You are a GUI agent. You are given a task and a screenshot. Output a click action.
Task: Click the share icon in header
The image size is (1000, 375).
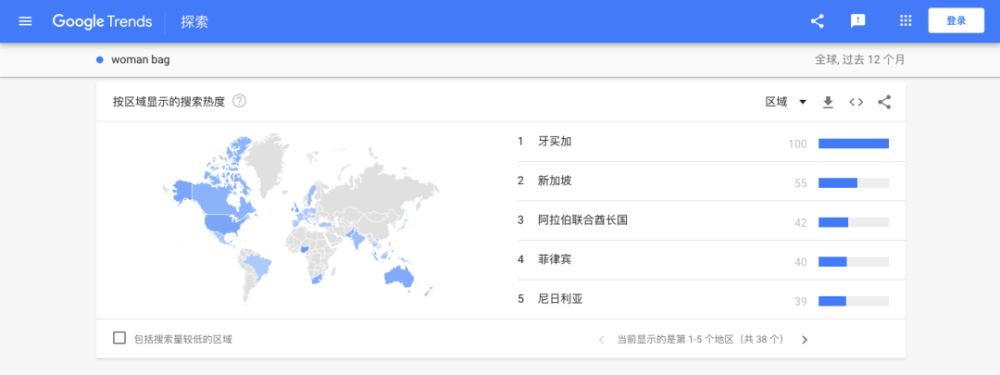[817, 21]
